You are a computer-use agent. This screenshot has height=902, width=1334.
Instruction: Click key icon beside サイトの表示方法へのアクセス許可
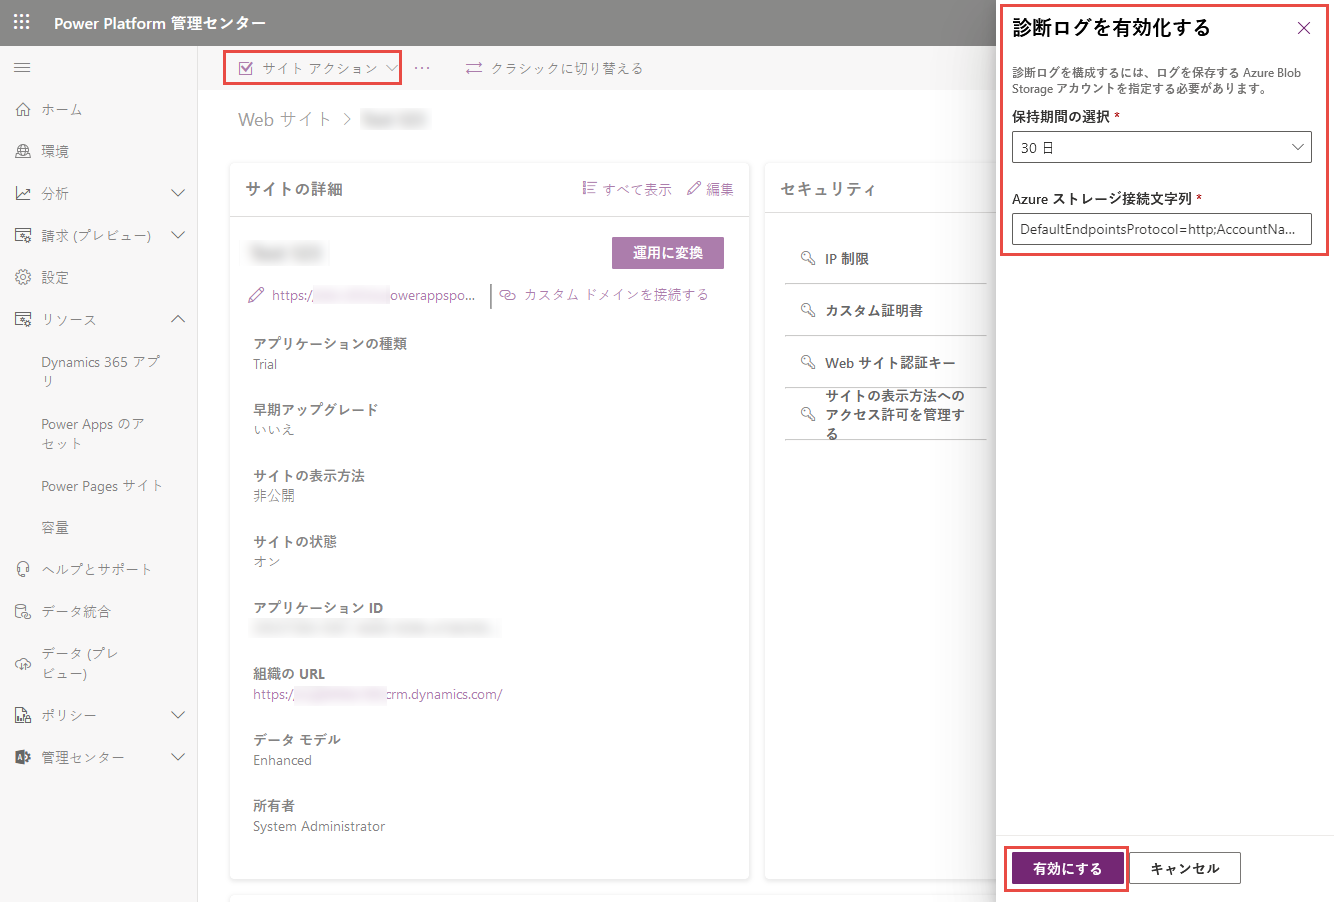coord(808,414)
